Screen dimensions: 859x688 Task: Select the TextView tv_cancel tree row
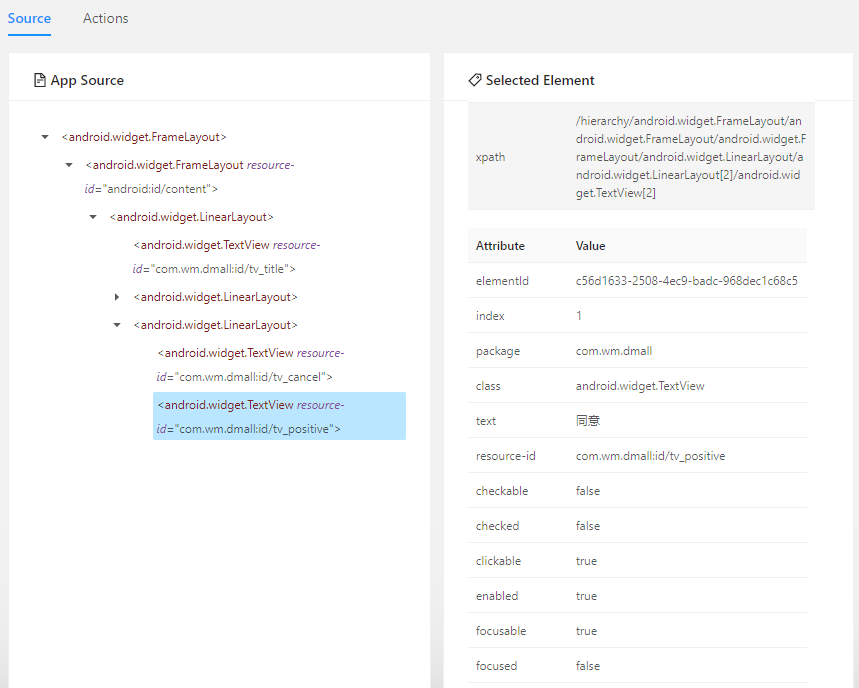(250, 365)
